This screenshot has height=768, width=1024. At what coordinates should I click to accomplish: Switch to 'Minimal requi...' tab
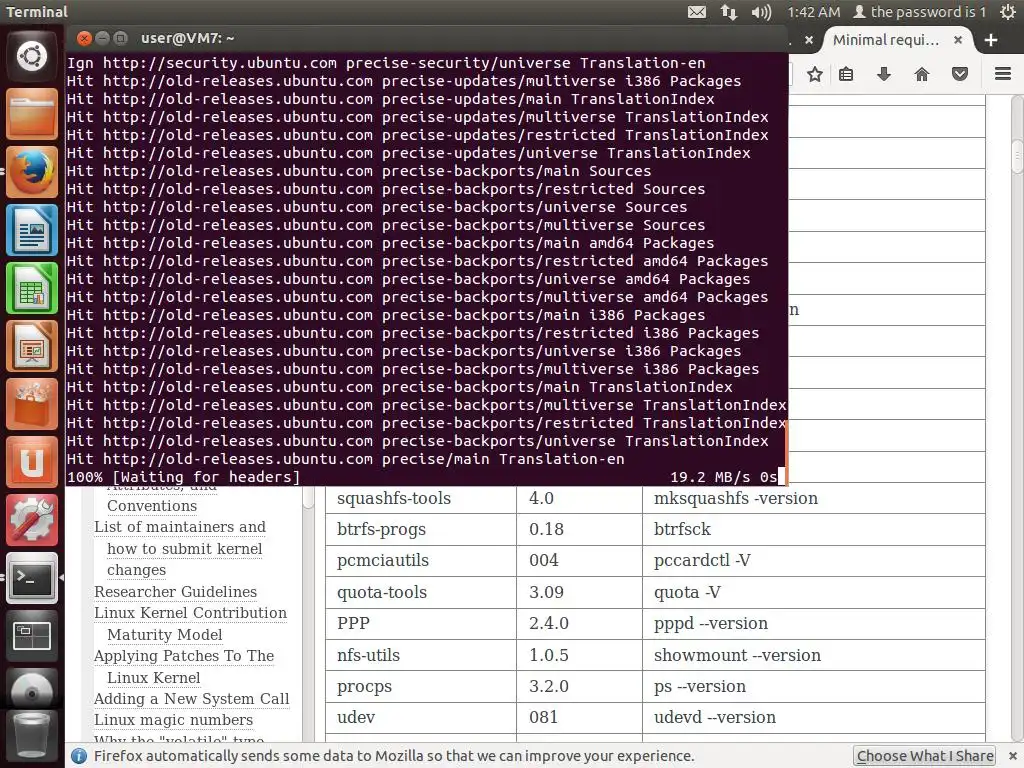coord(886,40)
